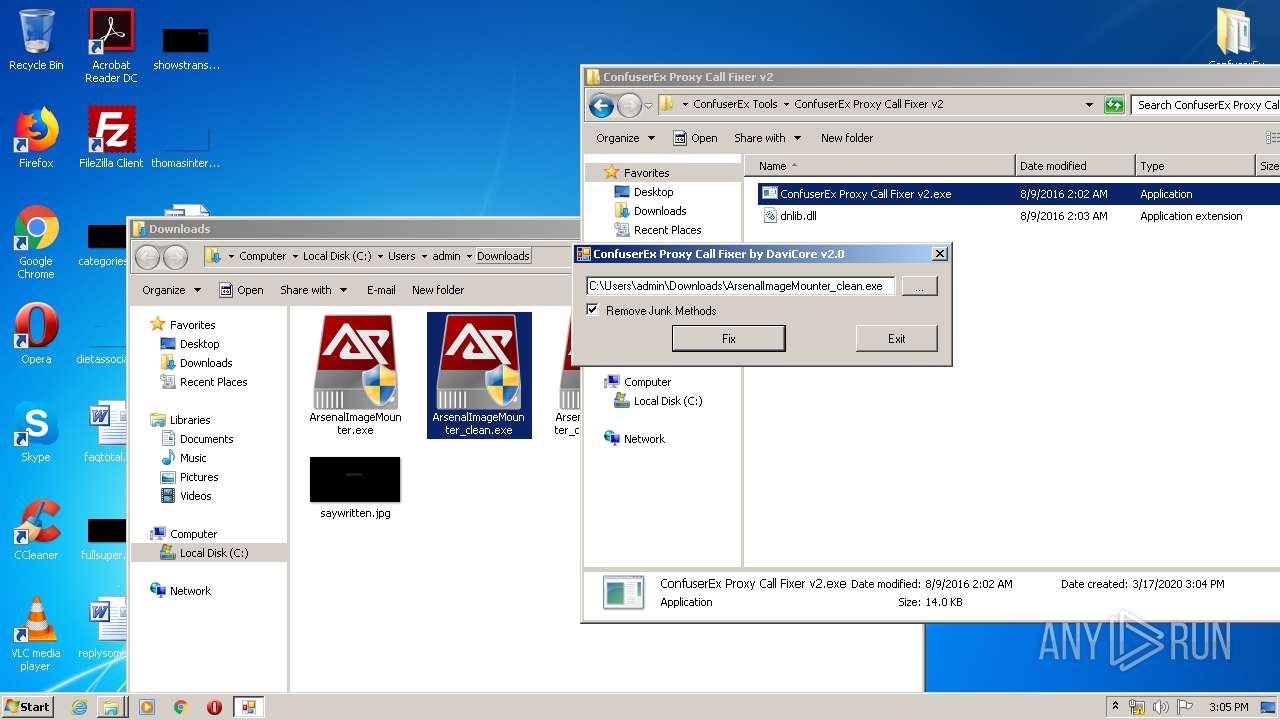
Task: Open Opera desktop icon
Action: tap(36, 334)
